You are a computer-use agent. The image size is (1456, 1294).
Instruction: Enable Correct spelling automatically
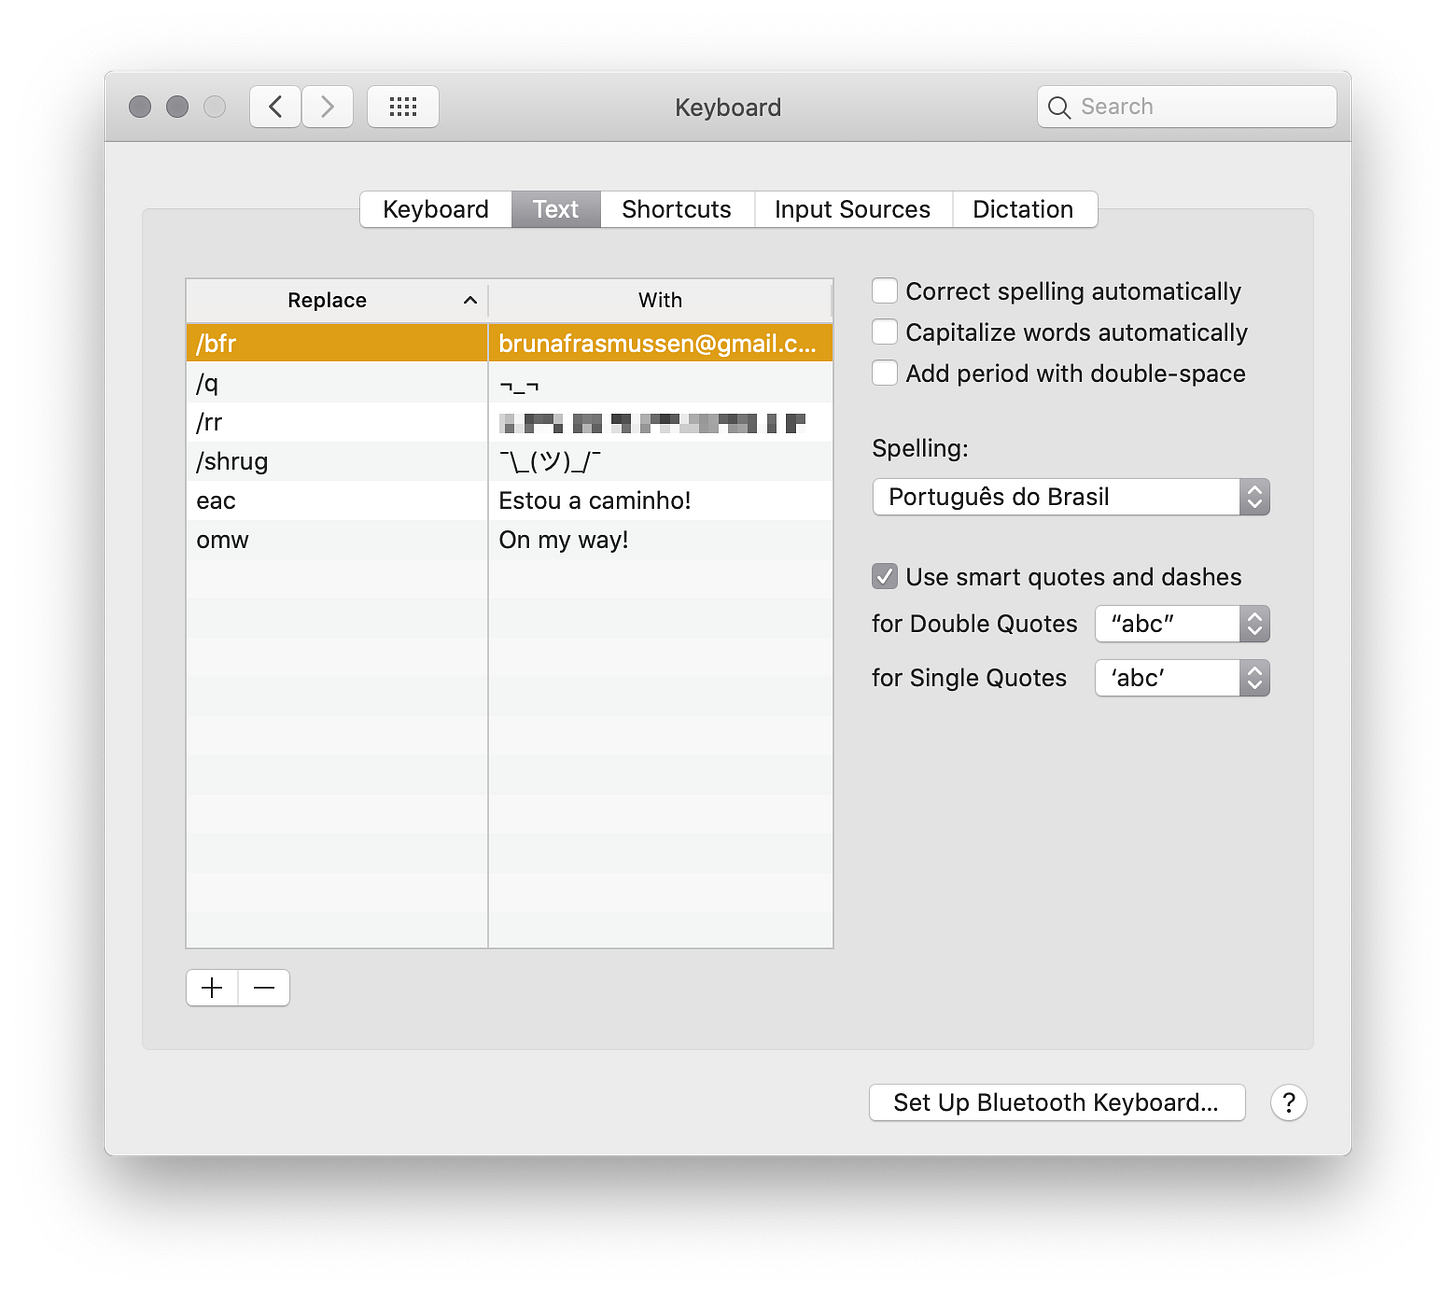(884, 291)
